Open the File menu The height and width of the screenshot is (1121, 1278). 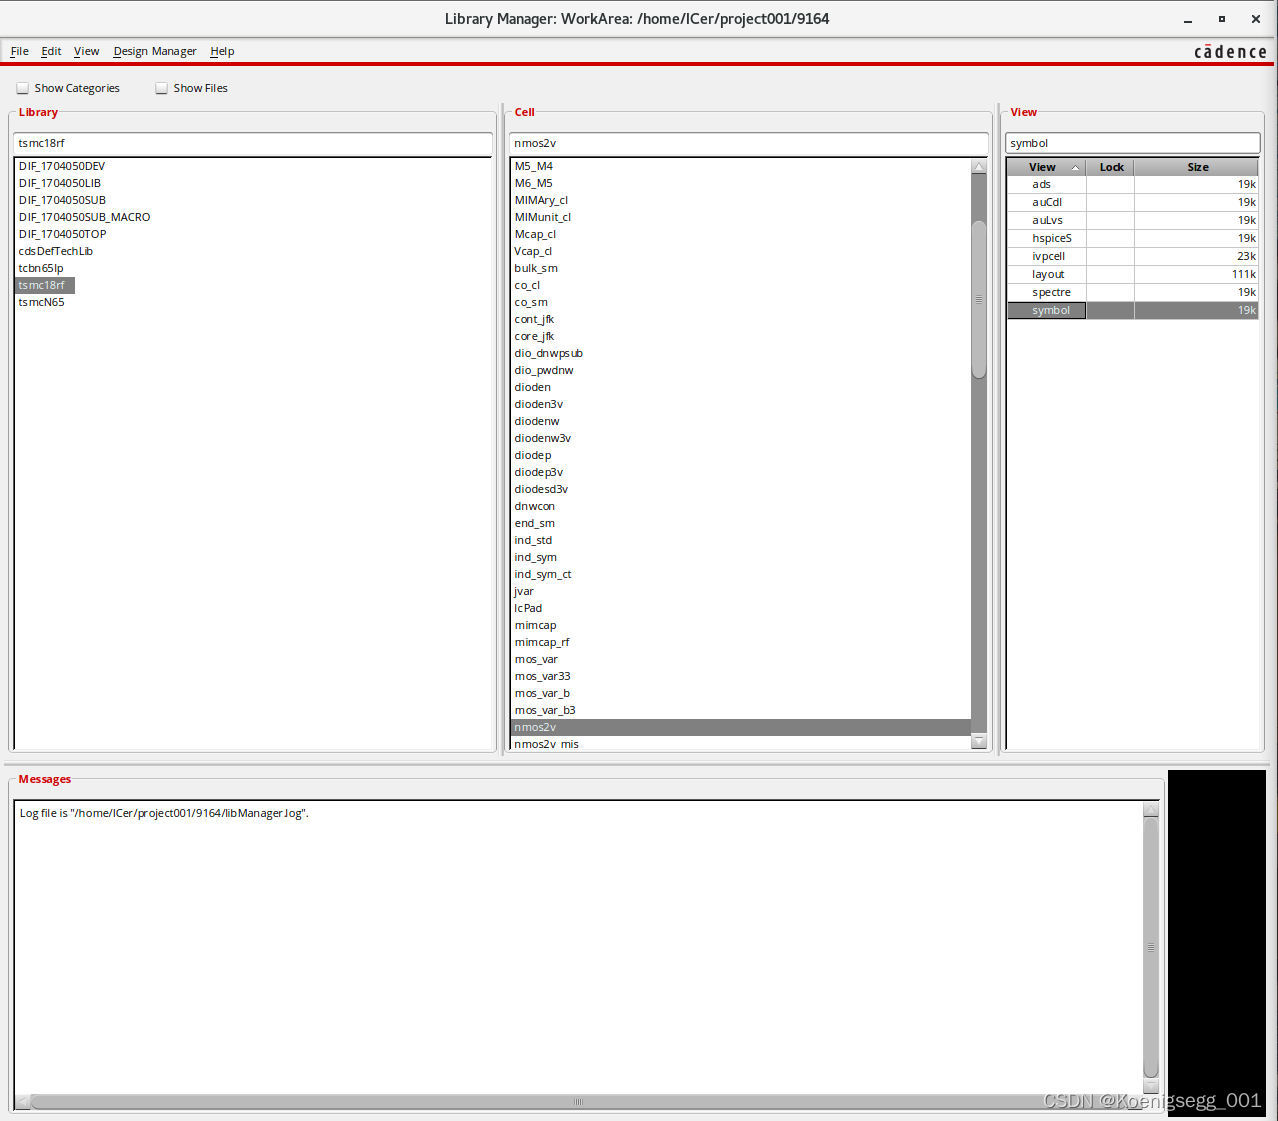[x=19, y=51]
